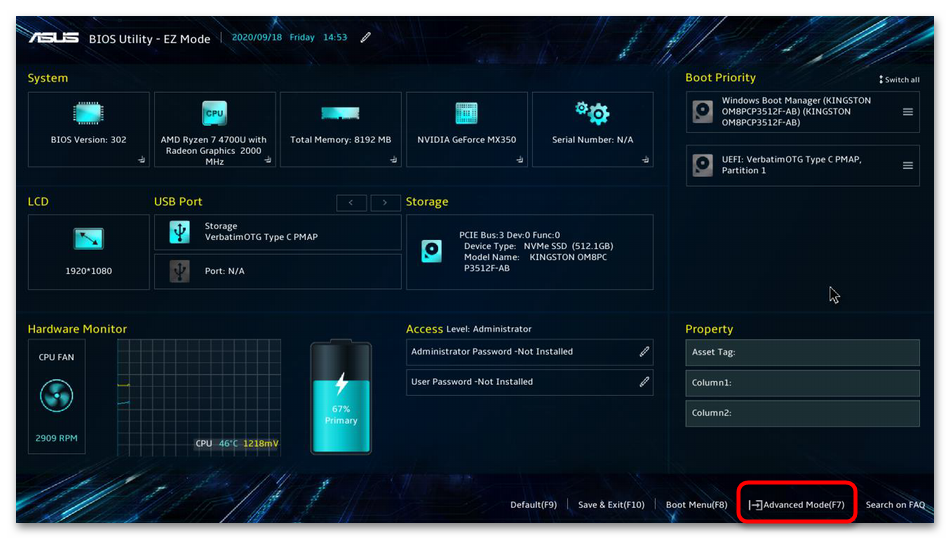Image resolution: width=950 pixels, height=539 pixels.
Task: Open Advanced Mode (F7)
Action: [x=797, y=505]
